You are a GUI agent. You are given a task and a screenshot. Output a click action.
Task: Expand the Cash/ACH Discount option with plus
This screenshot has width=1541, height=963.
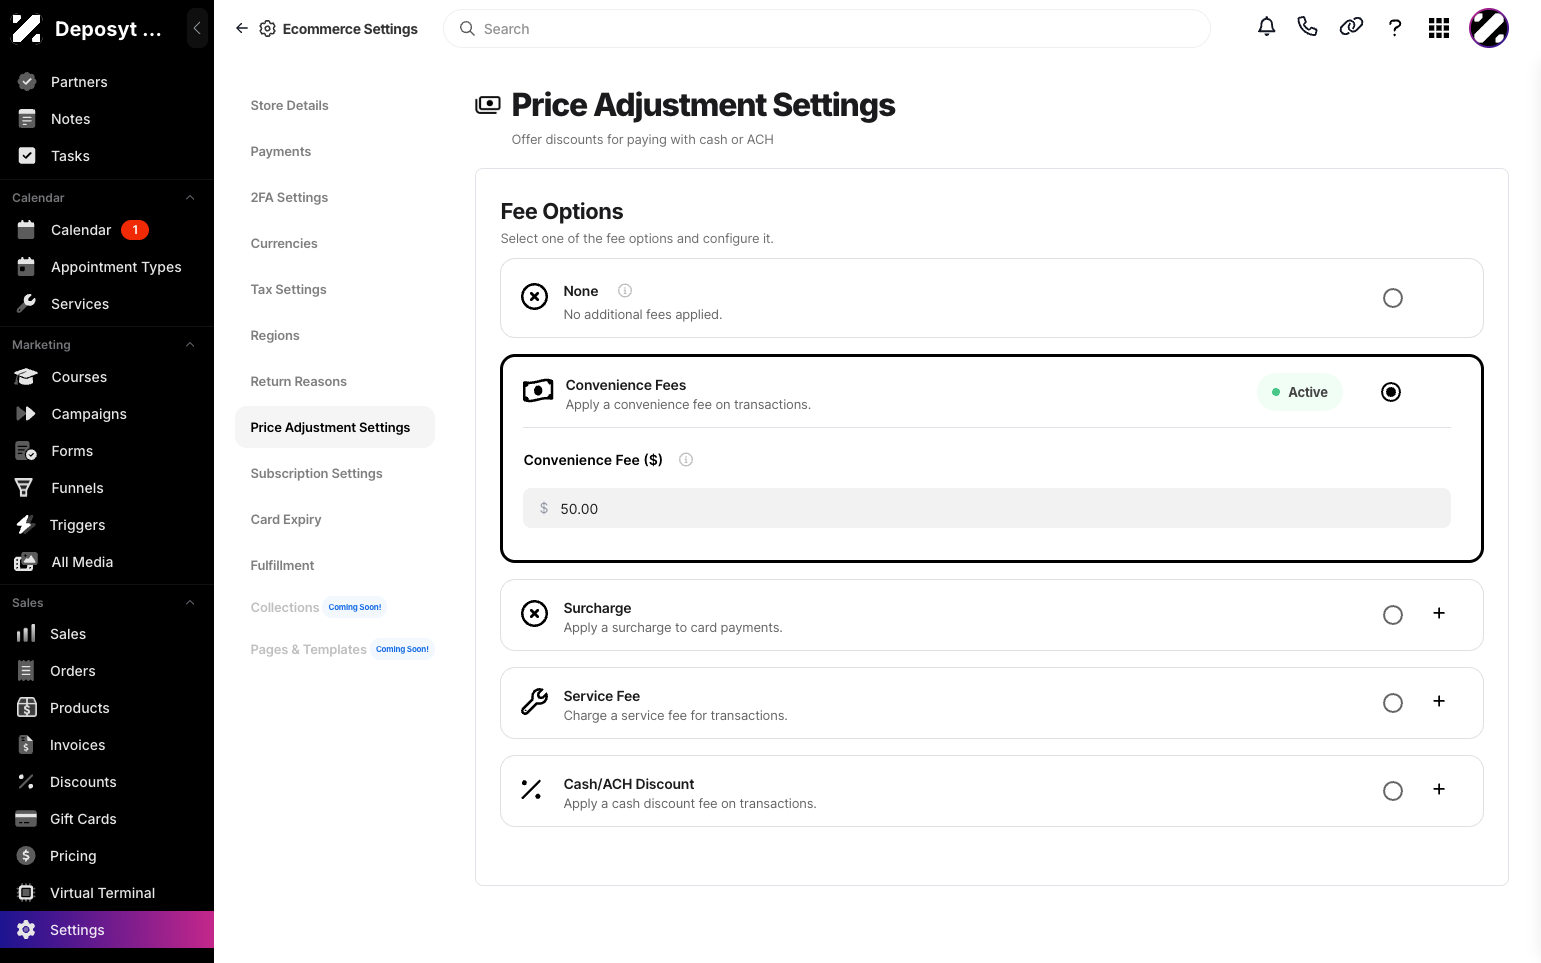[1439, 789]
